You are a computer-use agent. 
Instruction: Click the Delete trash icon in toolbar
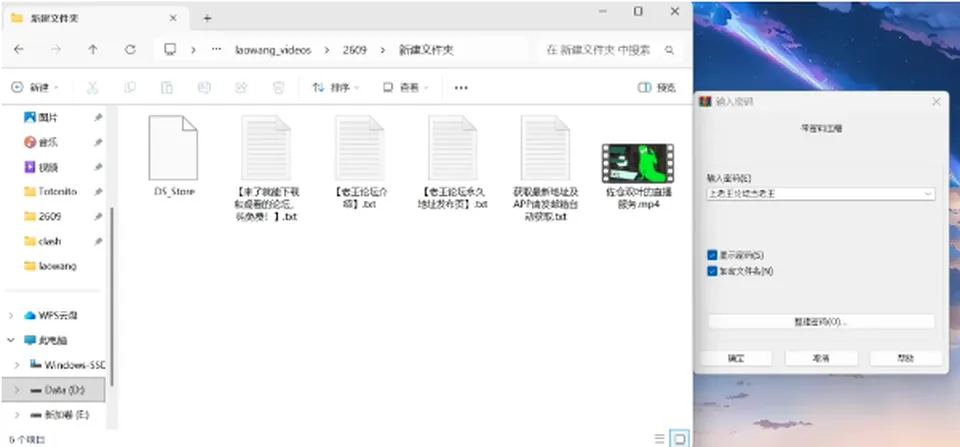coord(278,88)
